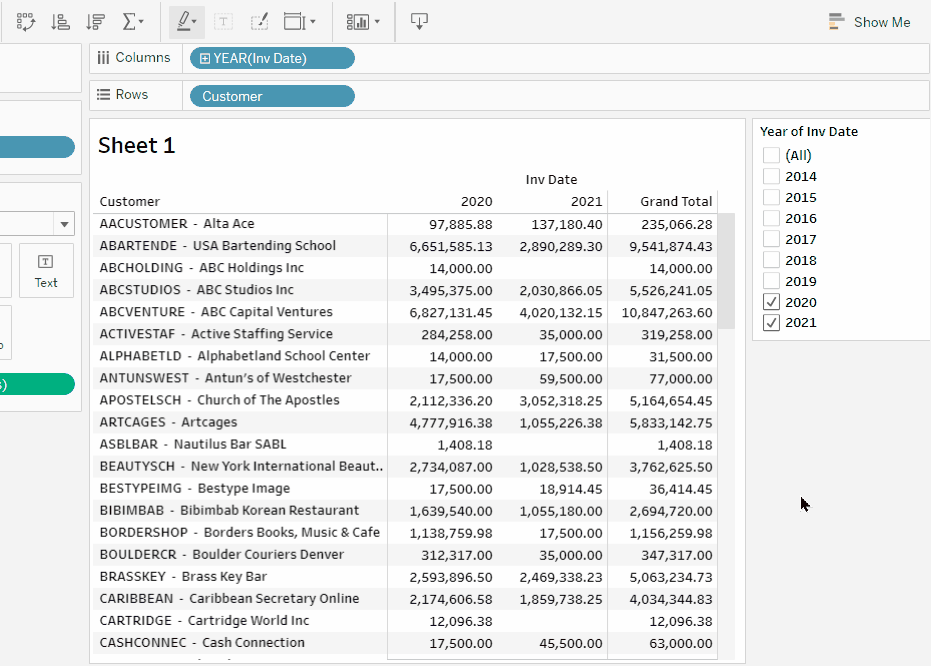The width and height of the screenshot is (931, 666).
Task: Select the ABCSTUDIOS customer row label
Action: coord(196,290)
